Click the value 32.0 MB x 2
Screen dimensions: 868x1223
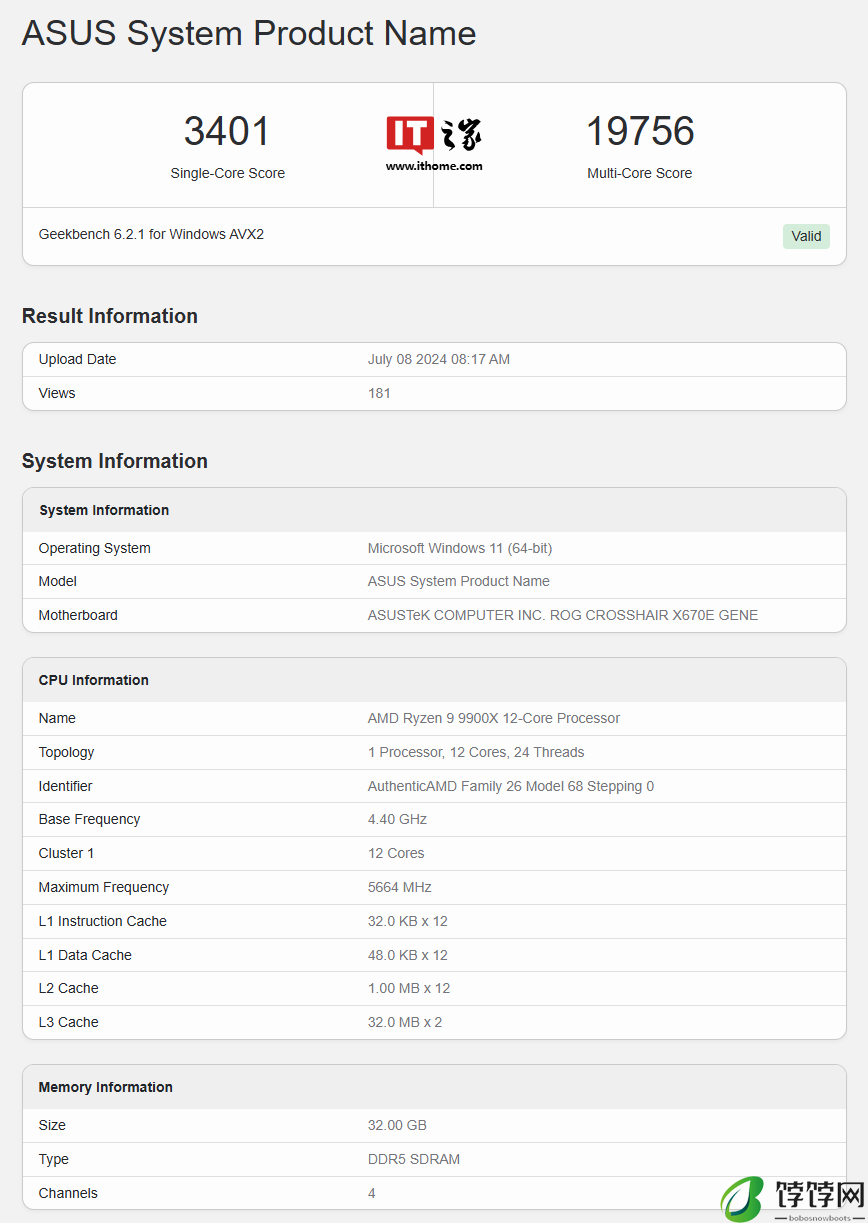point(405,1022)
